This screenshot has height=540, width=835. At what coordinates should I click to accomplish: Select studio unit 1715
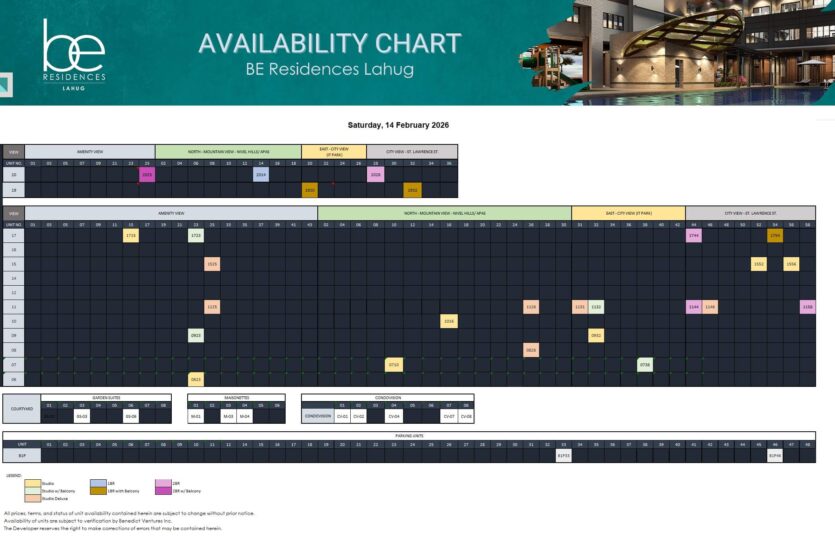131,235
